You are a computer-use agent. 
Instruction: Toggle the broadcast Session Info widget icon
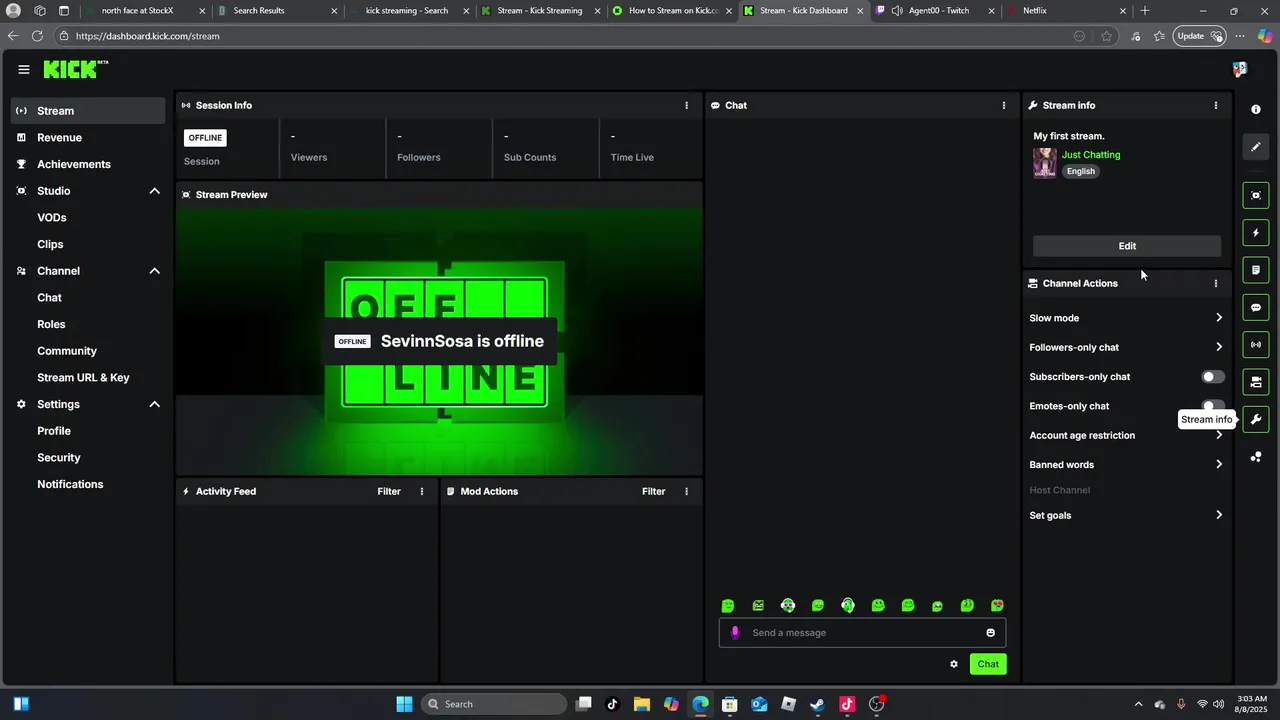pos(1256,345)
